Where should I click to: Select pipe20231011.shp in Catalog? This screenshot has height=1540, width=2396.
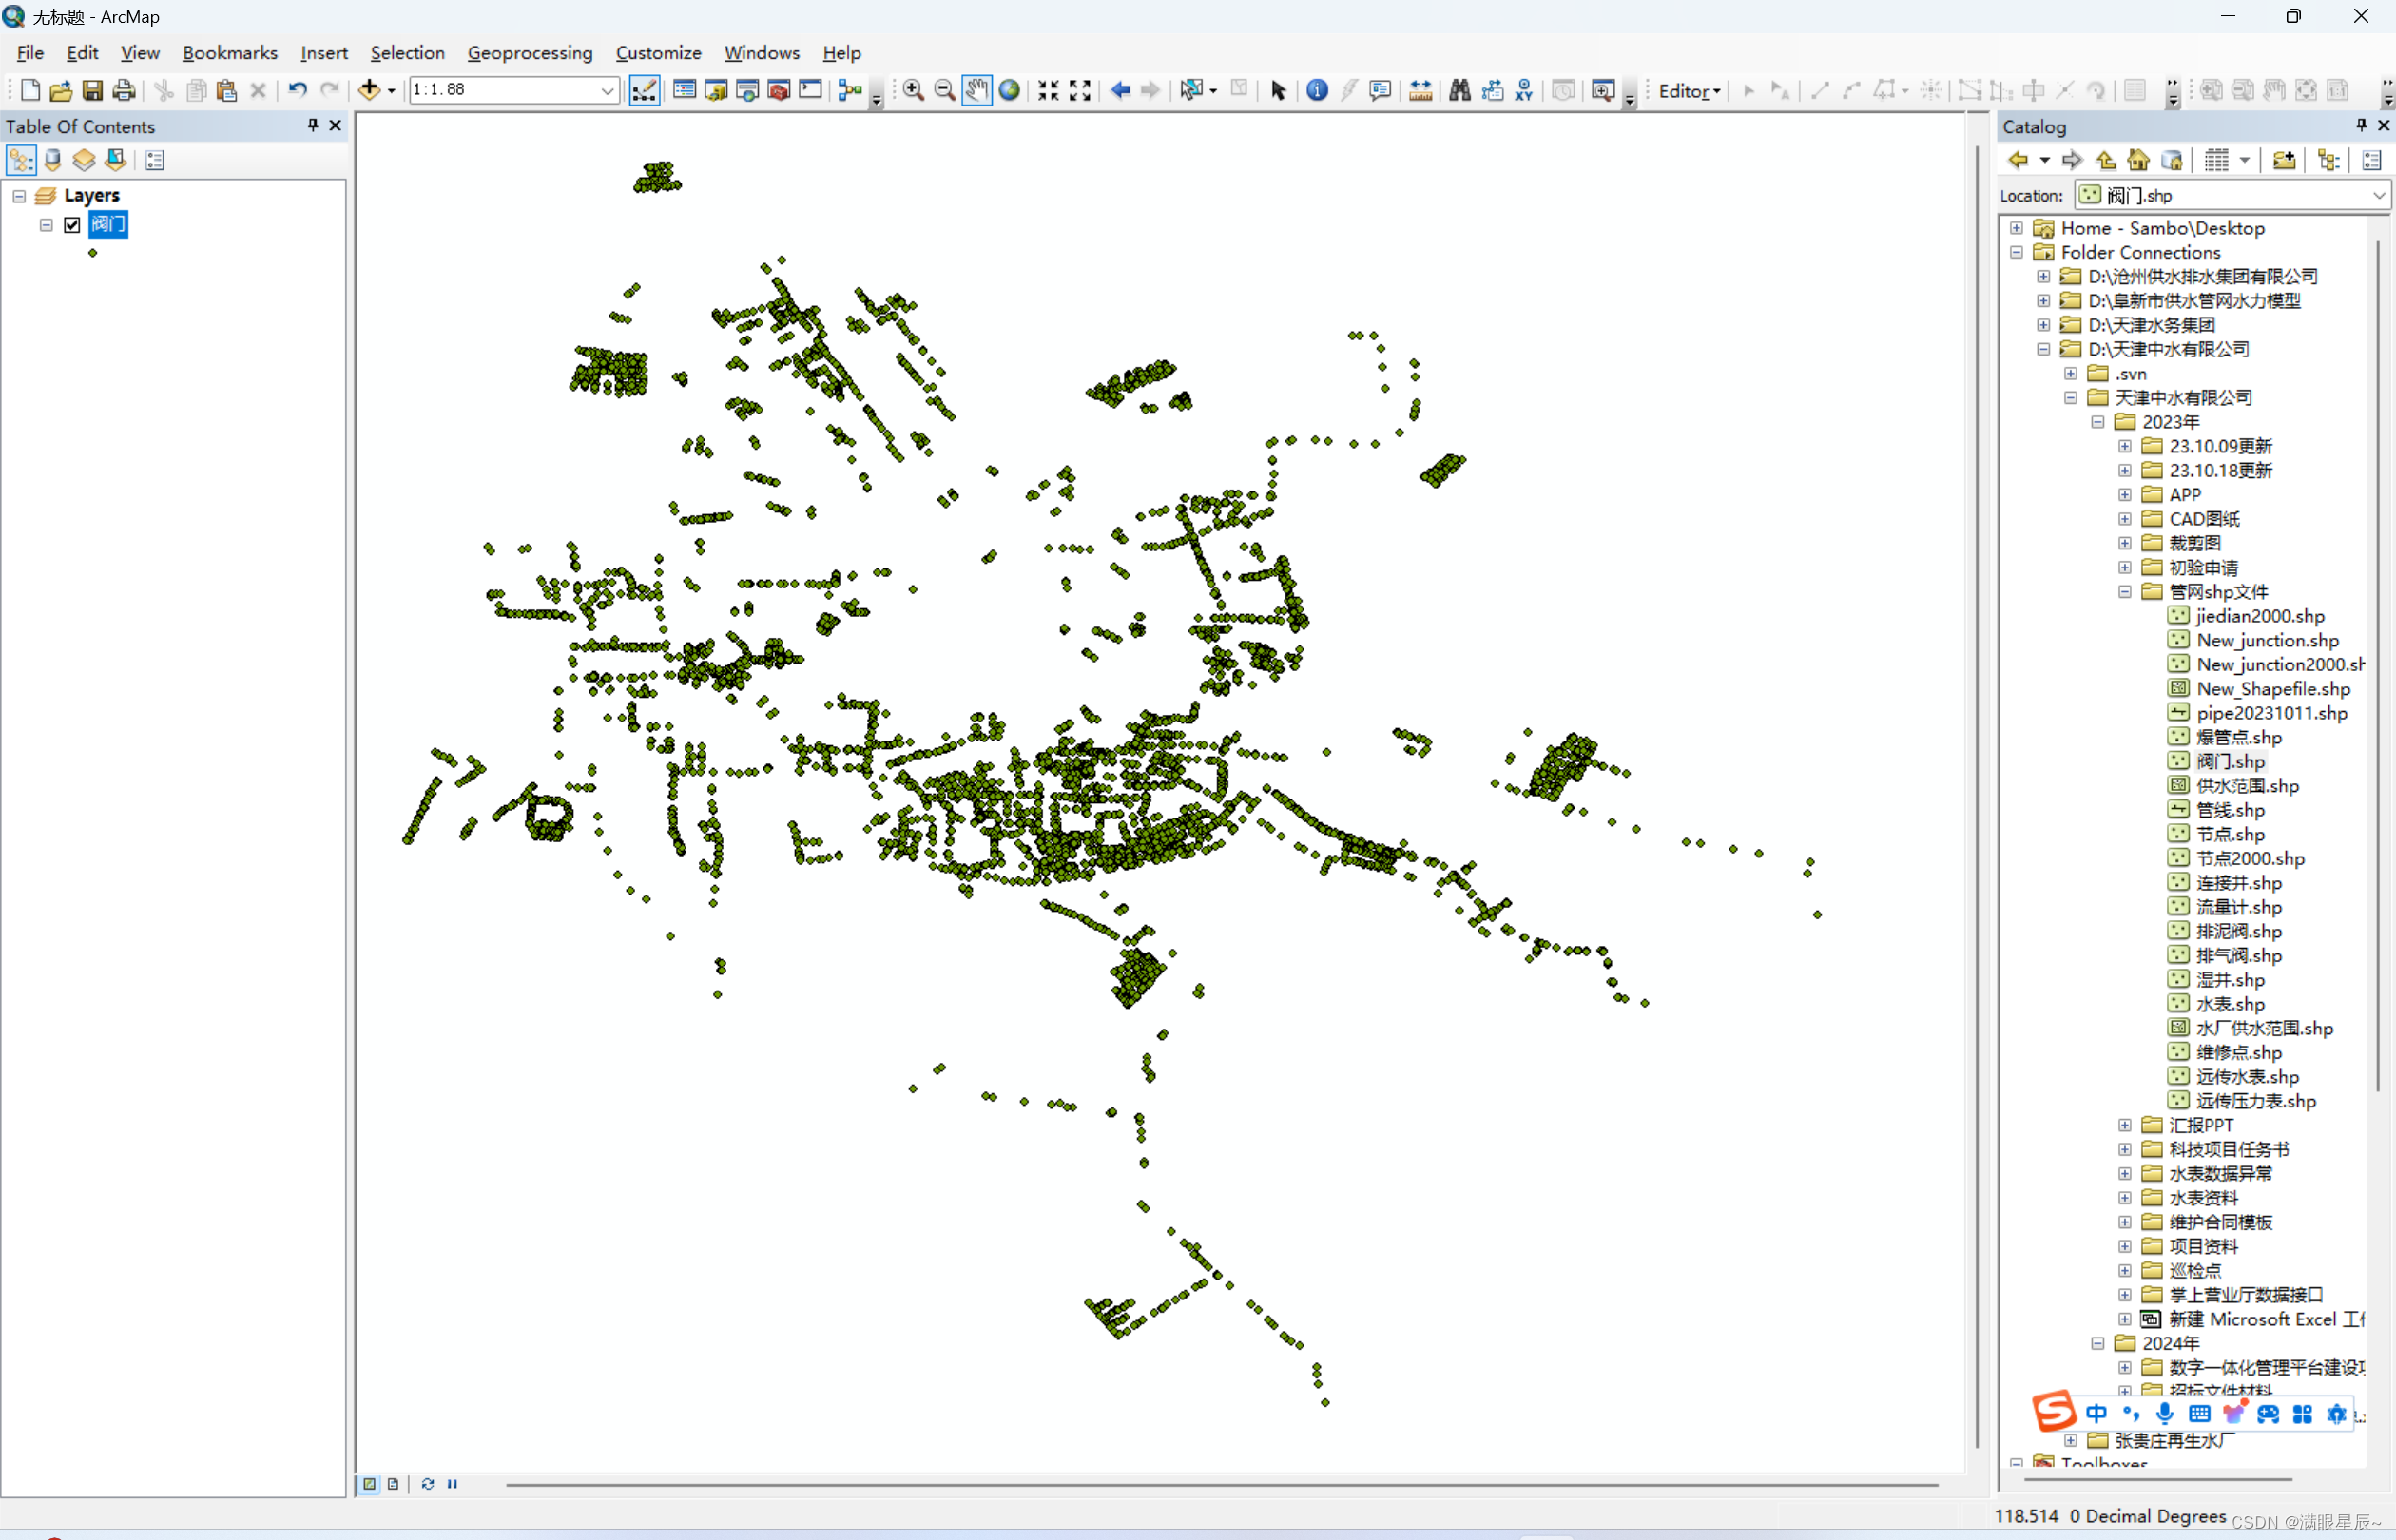point(2271,713)
